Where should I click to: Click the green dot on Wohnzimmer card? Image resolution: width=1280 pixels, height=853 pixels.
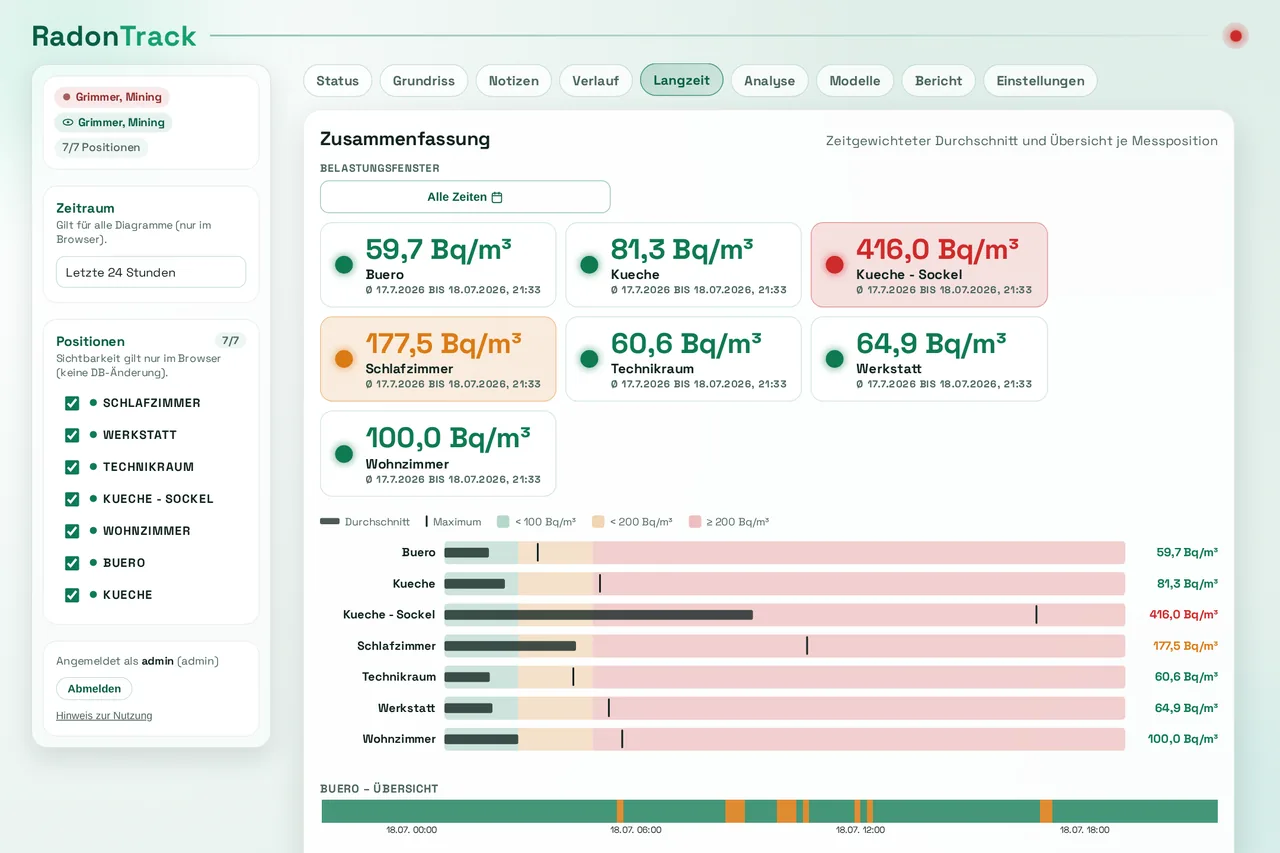[344, 454]
